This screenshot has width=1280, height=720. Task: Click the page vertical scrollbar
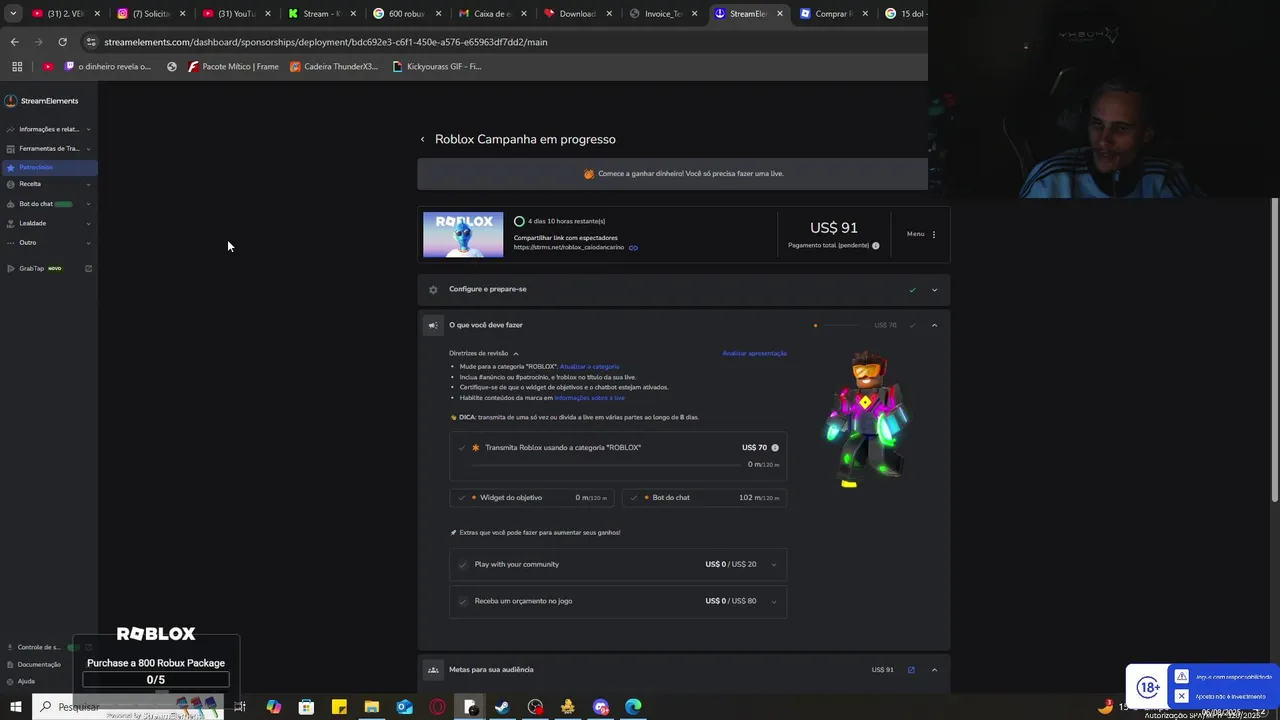(1274, 350)
